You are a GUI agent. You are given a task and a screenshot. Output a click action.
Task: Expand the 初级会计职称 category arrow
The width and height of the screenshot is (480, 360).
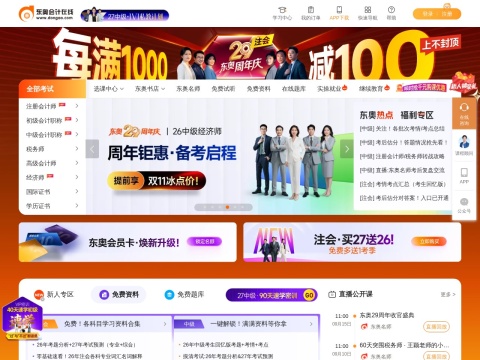[x=77, y=120]
